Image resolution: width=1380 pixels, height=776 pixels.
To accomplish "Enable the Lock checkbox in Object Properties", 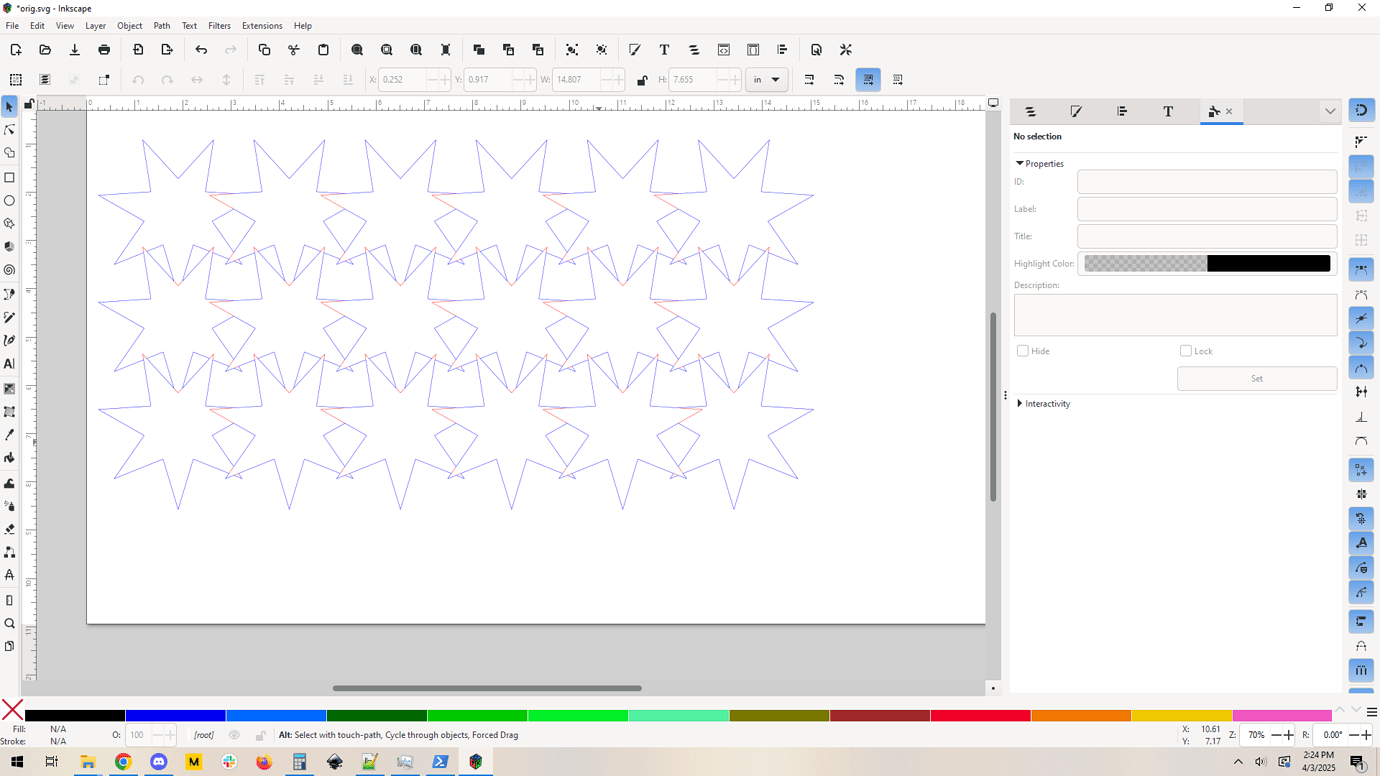I will (x=1184, y=350).
